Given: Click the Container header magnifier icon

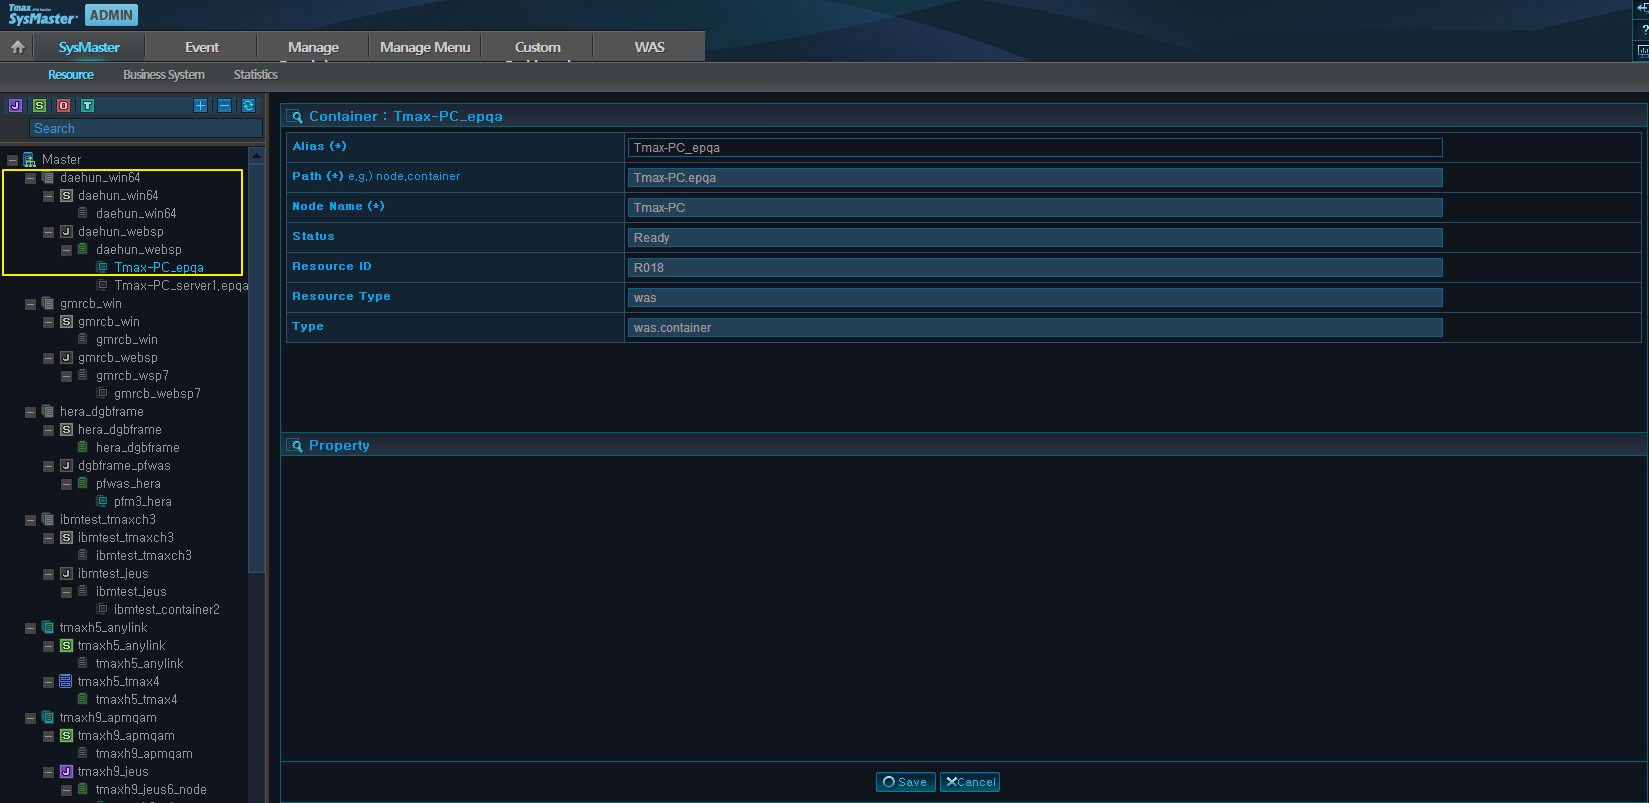Looking at the screenshot, I should [x=295, y=116].
